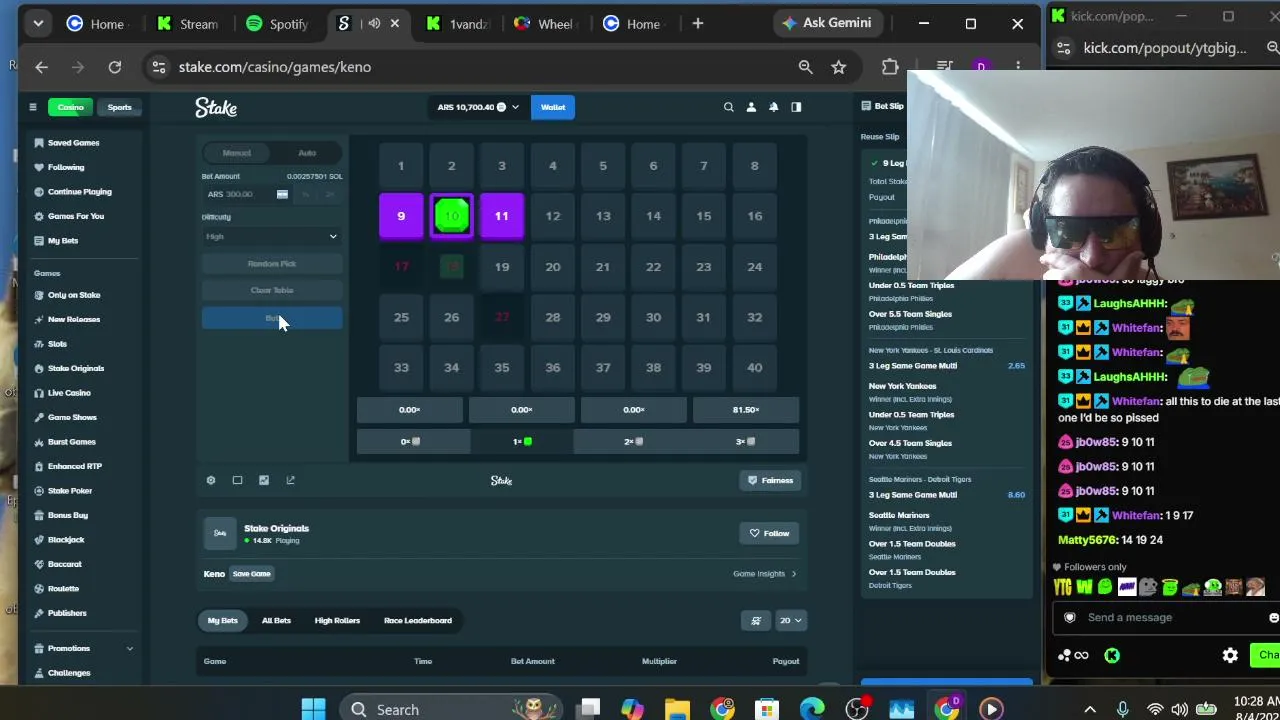The width and height of the screenshot is (1280, 720).
Task: Open Saved Games in sidebar
Action: tap(73, 143)
